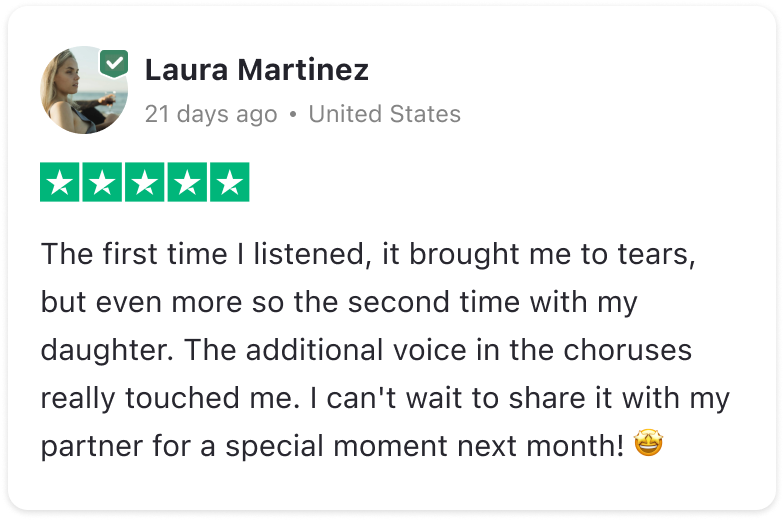Open the Laura Martinez reviewer name

point(256,70)
